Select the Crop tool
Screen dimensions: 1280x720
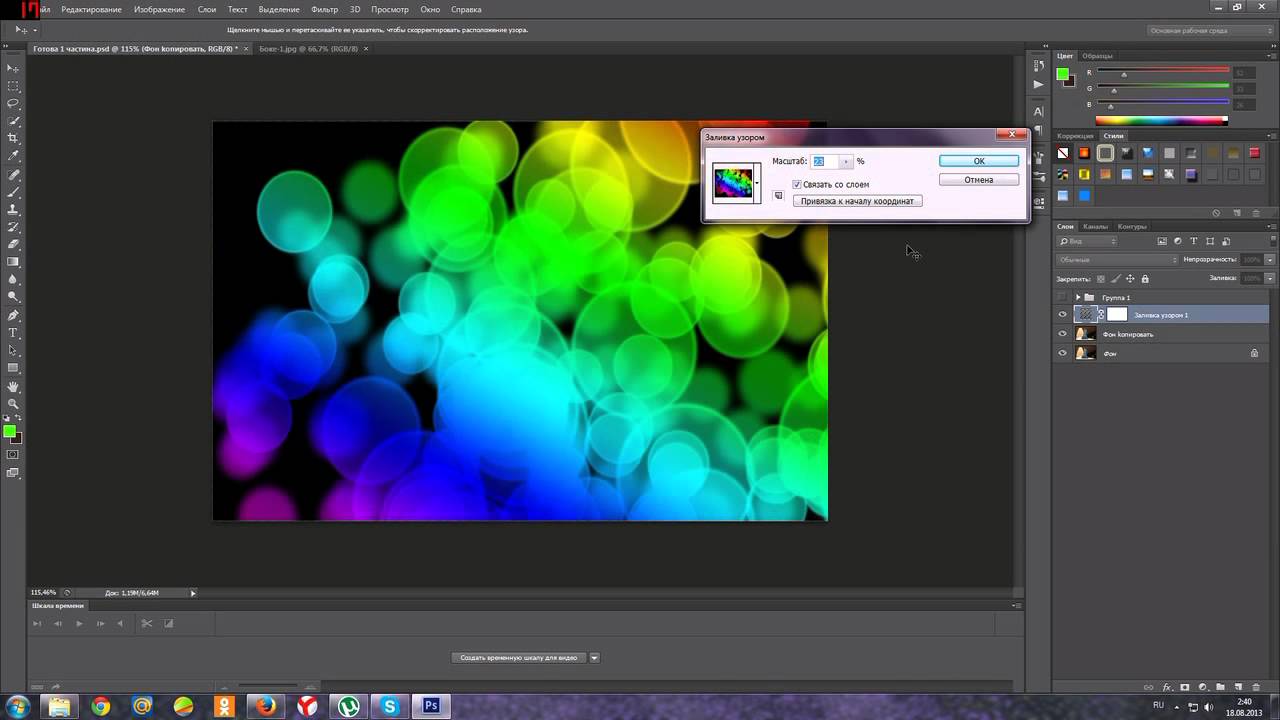tap(14, 138)
